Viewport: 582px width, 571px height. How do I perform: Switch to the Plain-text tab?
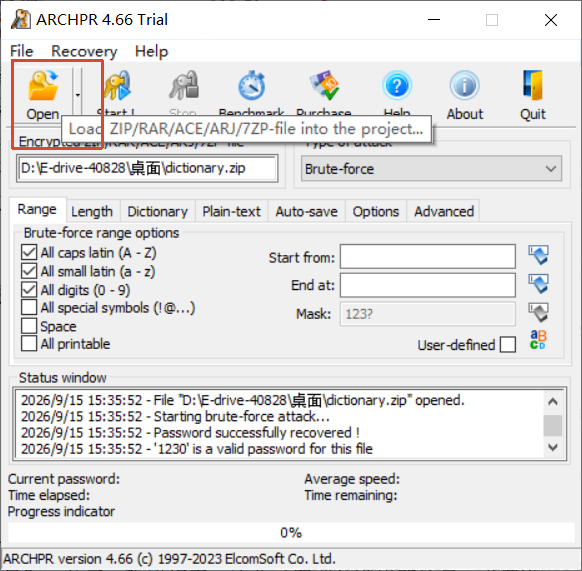tap(231, 212)
